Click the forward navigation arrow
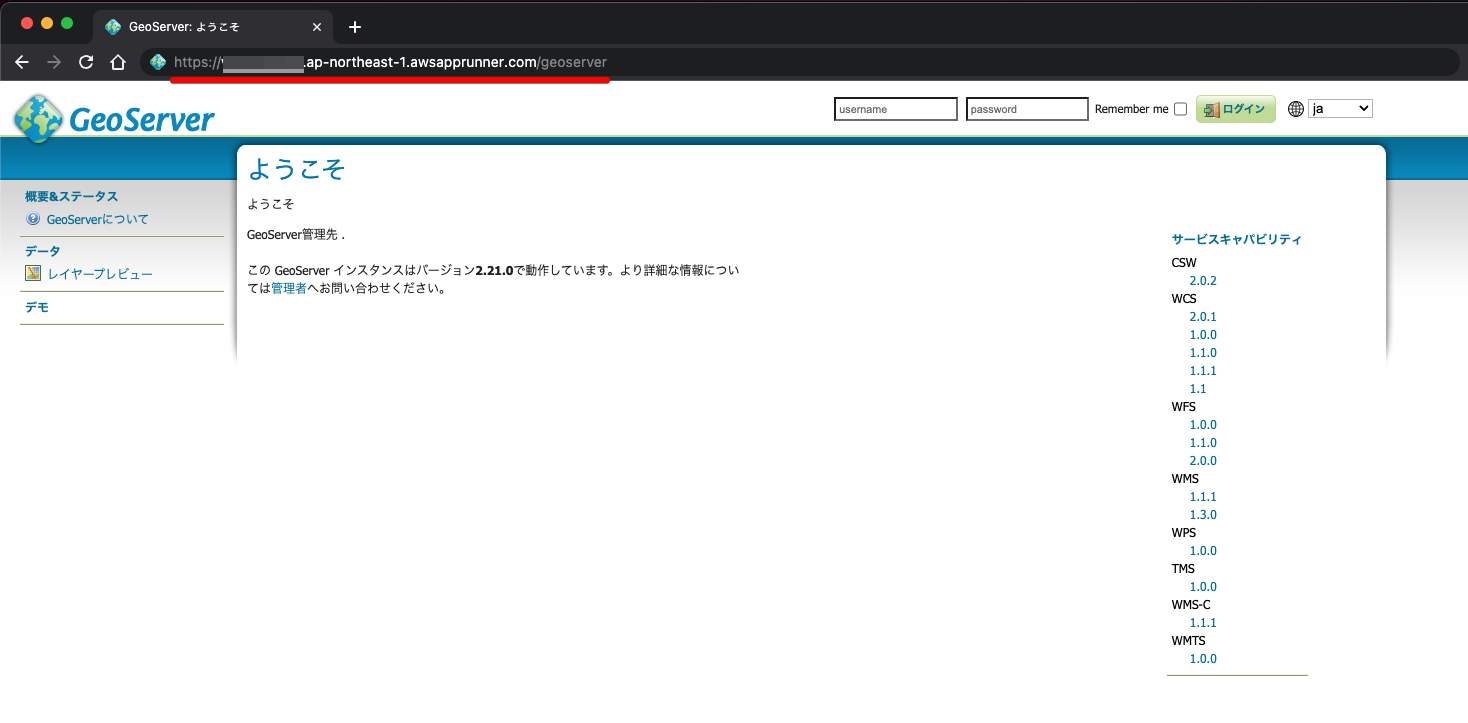Viewport: 1468px width, 723px height. click(53, 61)
